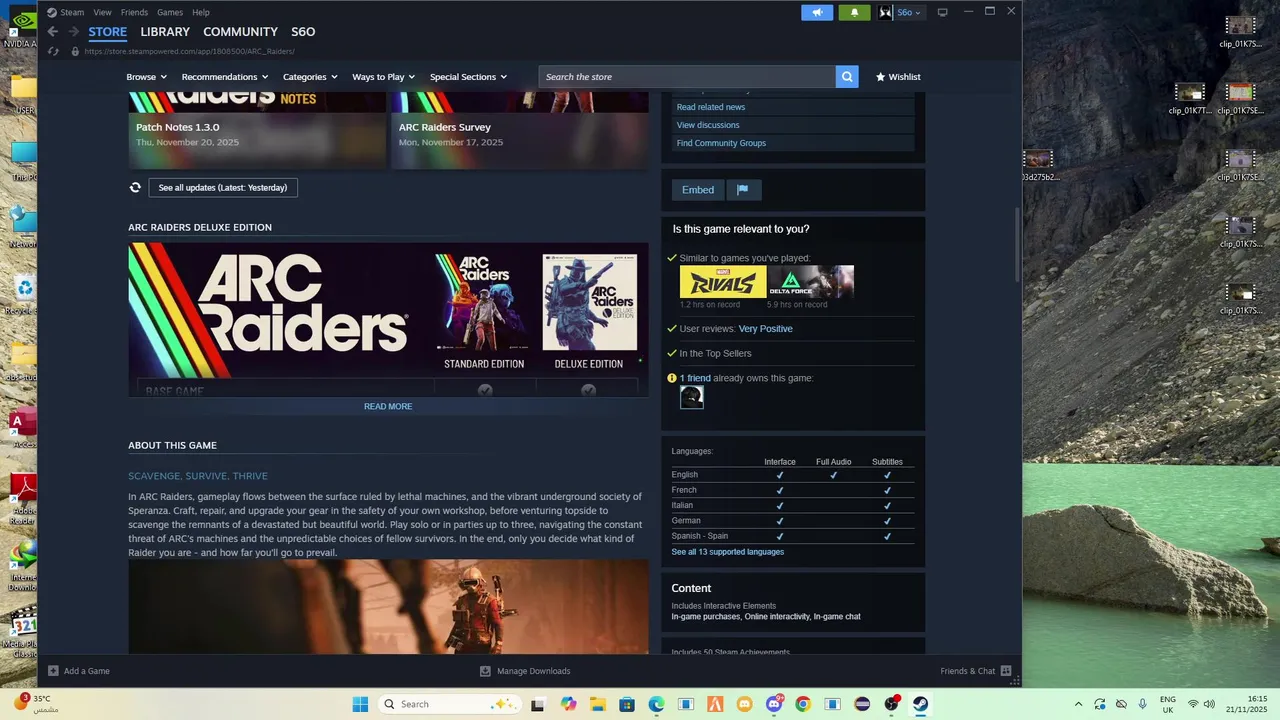Click the blue magnifier search button
1280x720 pixels.
coord(847,77)
